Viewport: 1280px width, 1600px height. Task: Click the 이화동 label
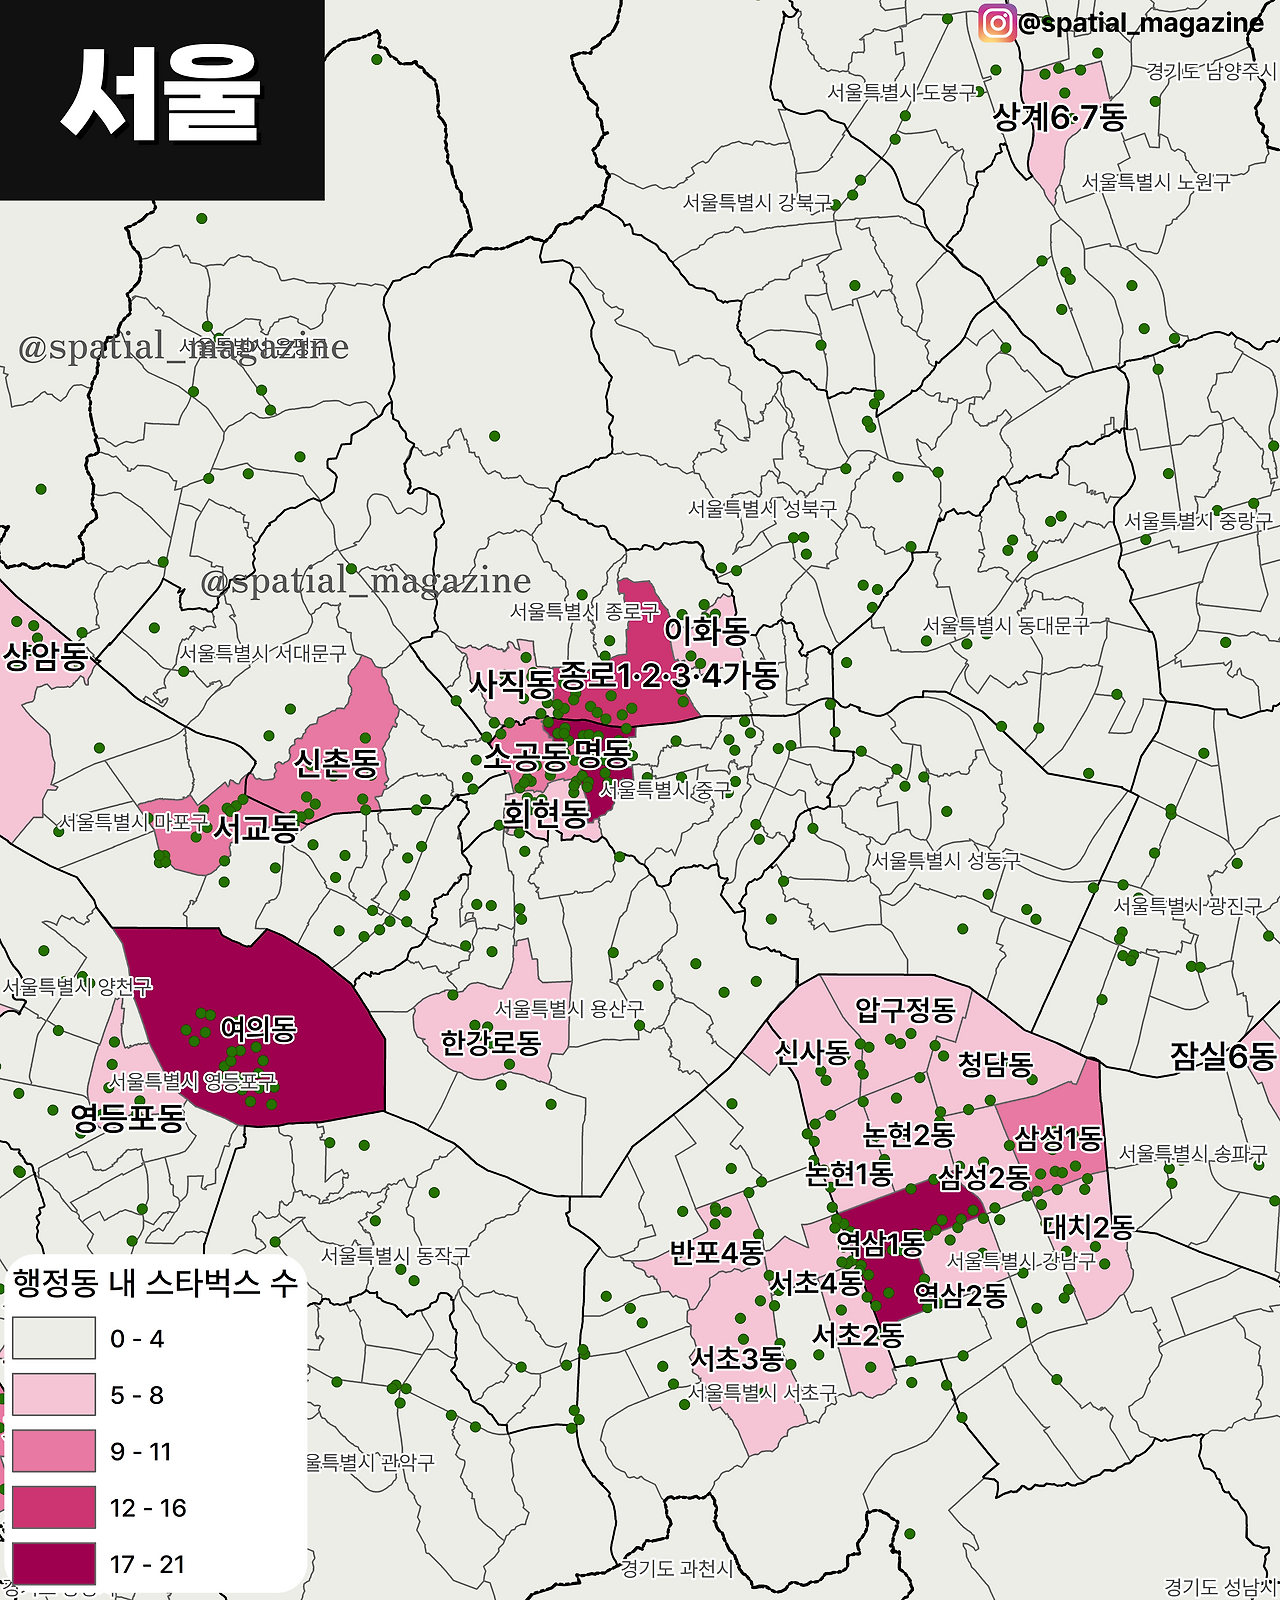pyautogui.click(x=707, y=631)
